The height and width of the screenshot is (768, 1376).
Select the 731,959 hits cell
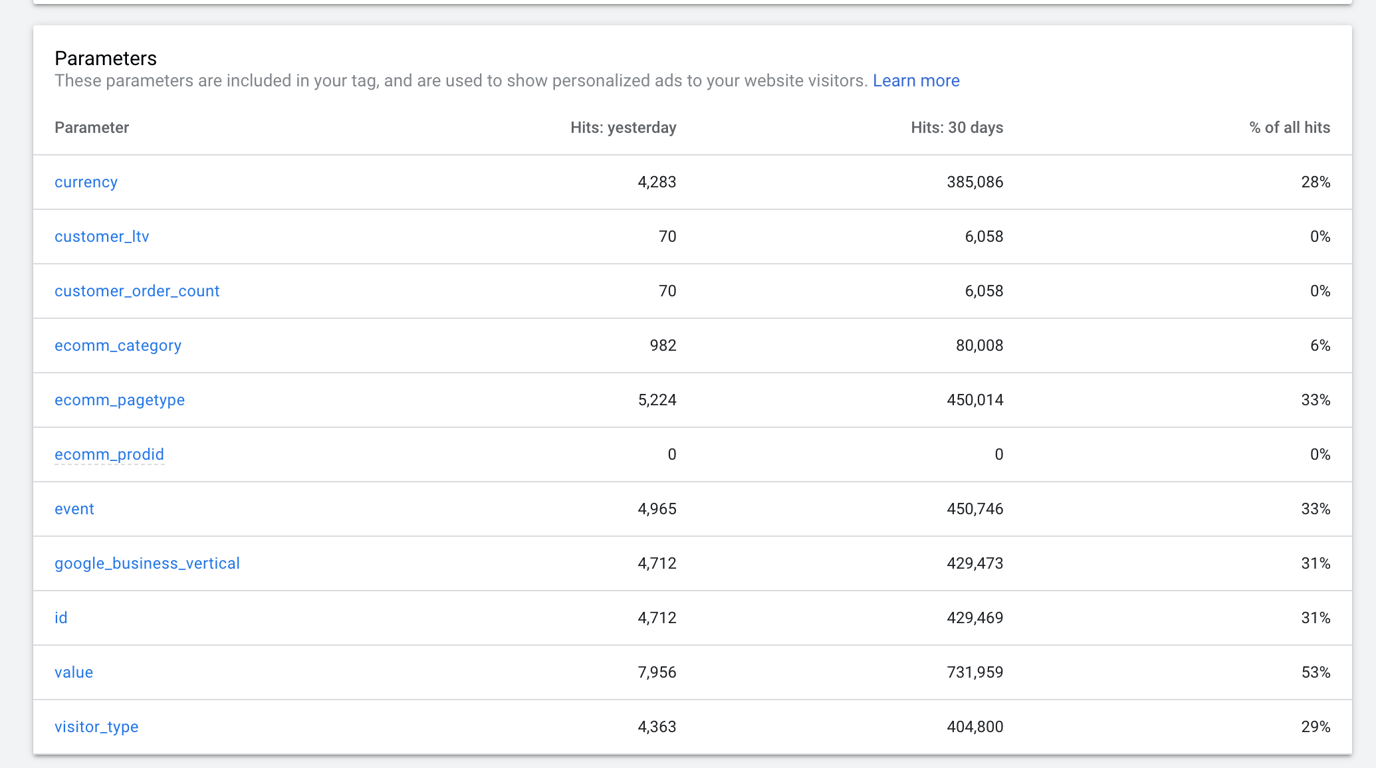[974, 673]
